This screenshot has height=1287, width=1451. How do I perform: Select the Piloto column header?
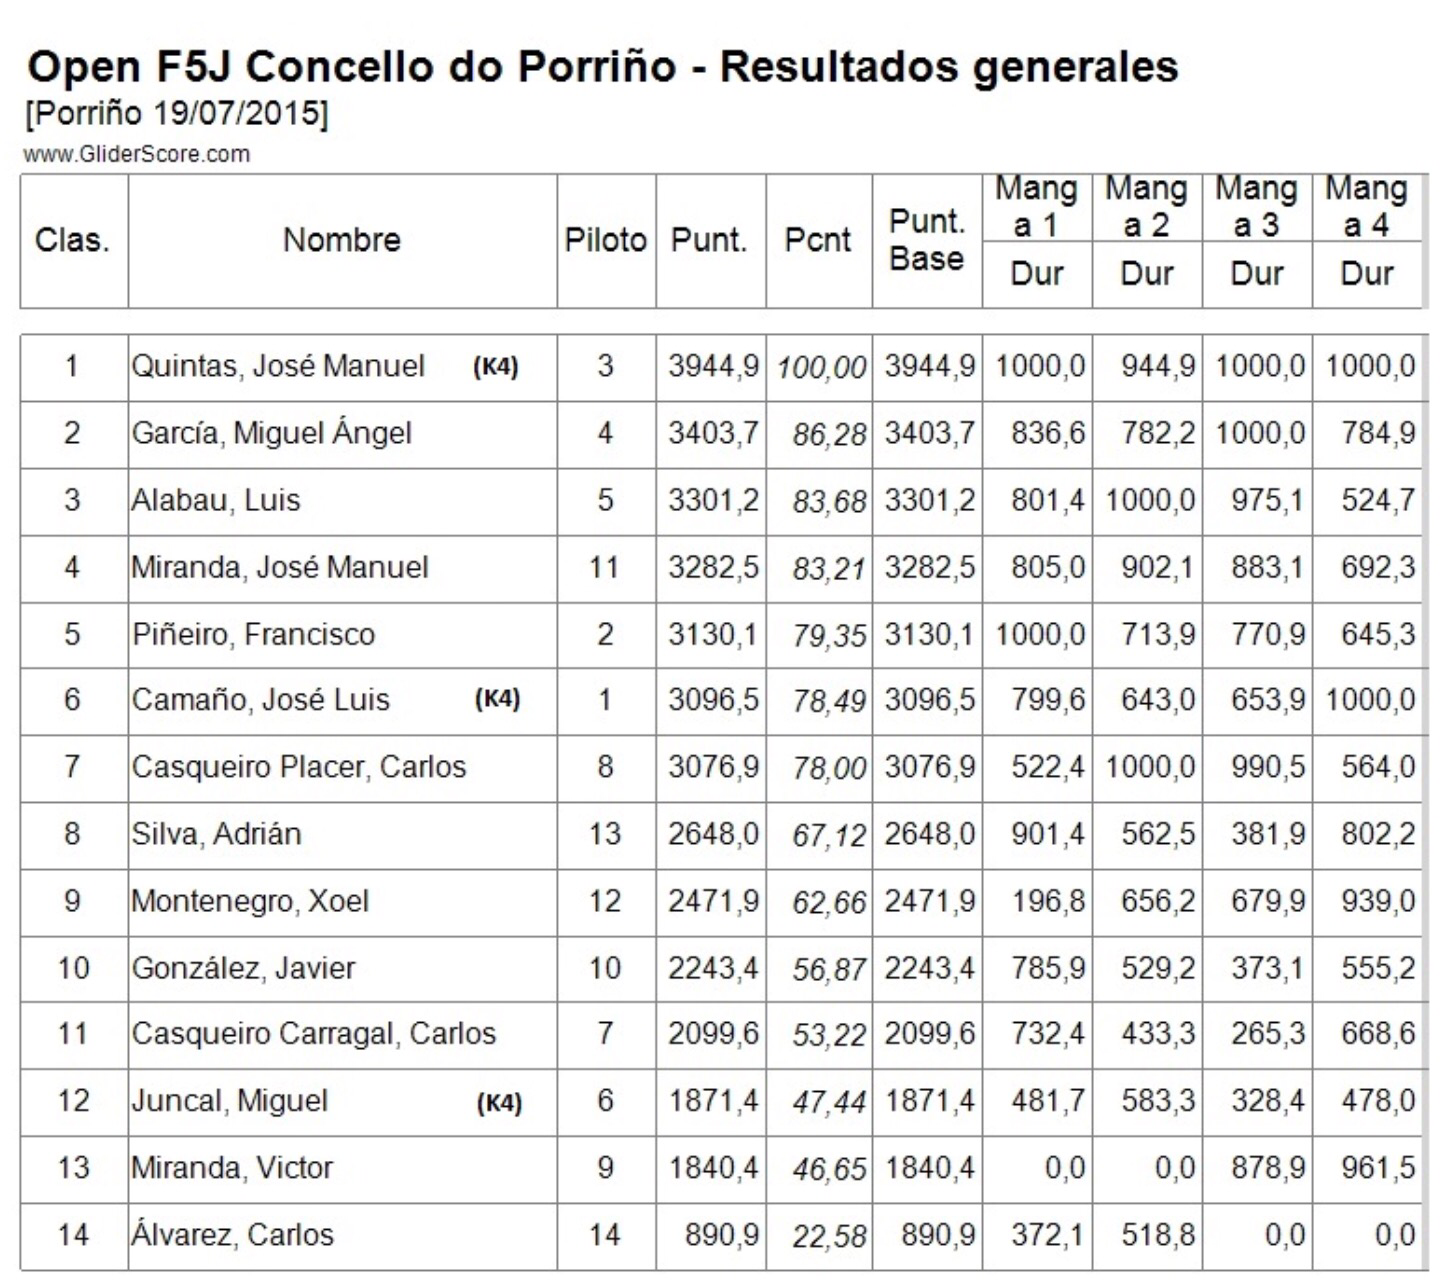click(605, 240)
